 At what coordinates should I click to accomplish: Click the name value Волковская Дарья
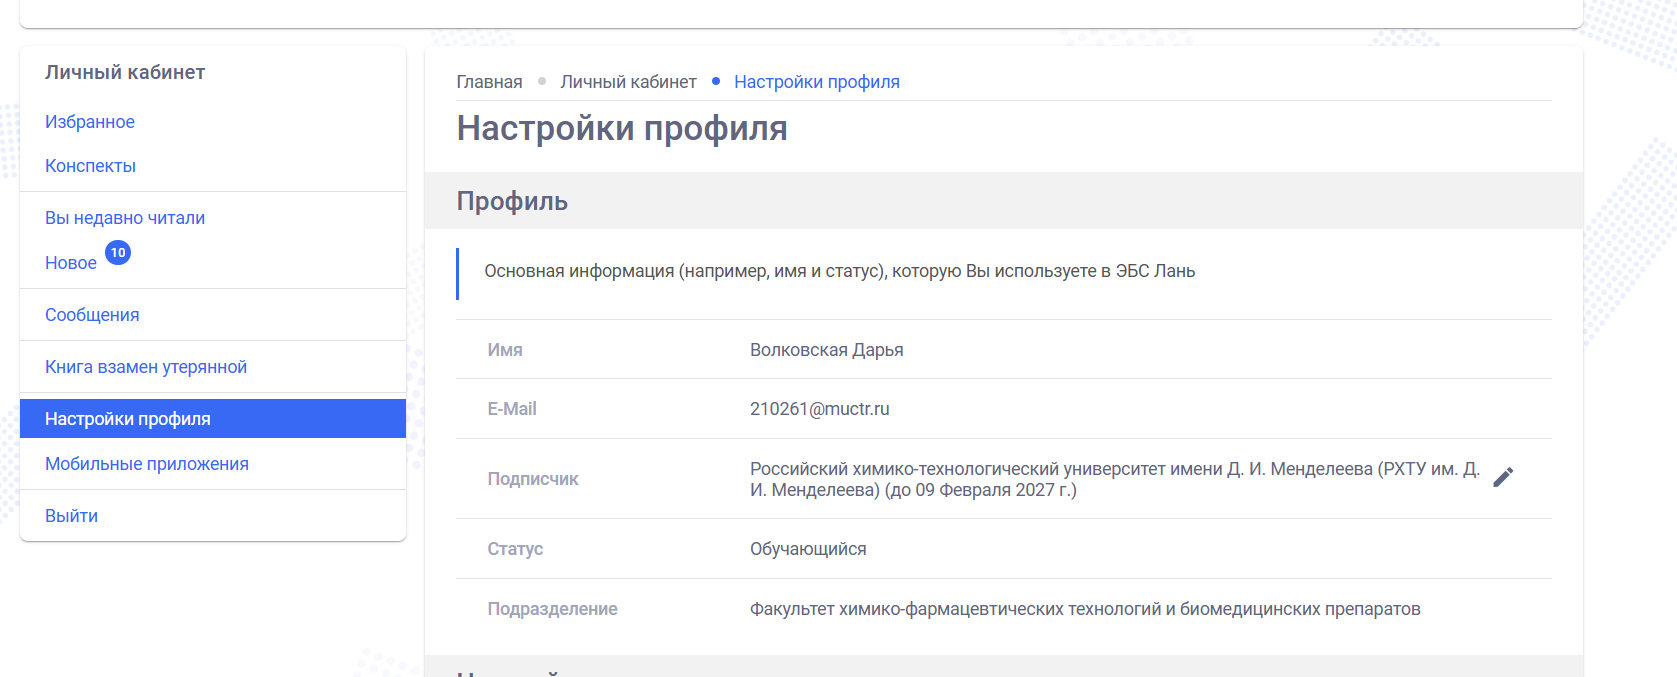point(827,350)
